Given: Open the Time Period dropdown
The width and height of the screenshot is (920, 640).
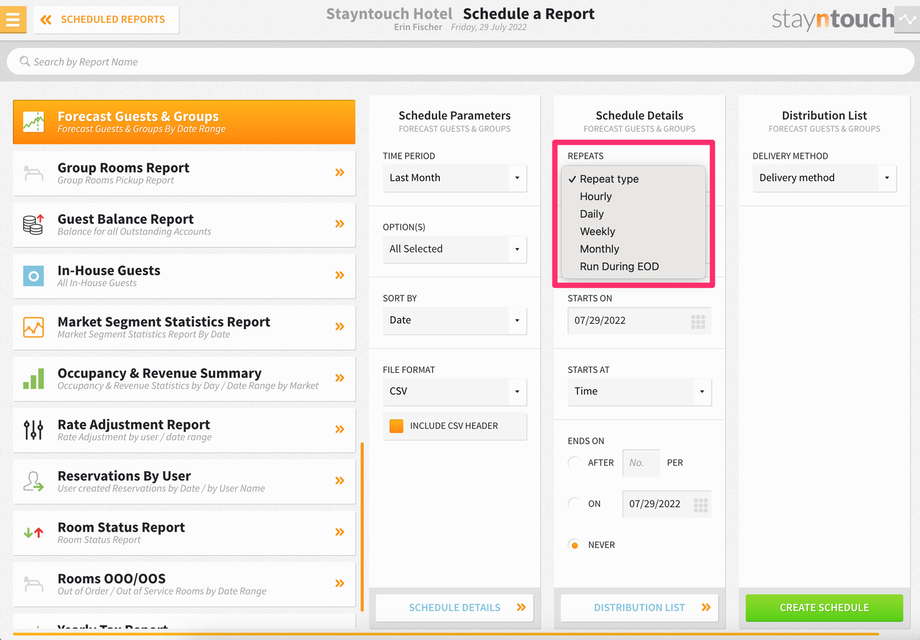Looking at the screenshot, I should coord(455,178).
